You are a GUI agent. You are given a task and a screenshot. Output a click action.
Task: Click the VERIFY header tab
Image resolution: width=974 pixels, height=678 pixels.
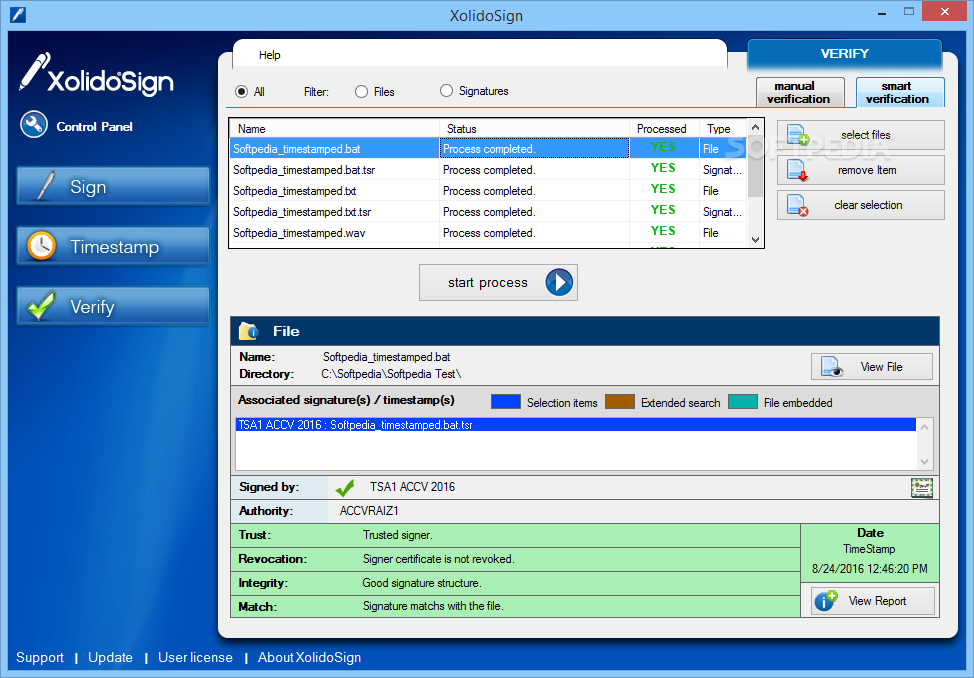point(845,54)
